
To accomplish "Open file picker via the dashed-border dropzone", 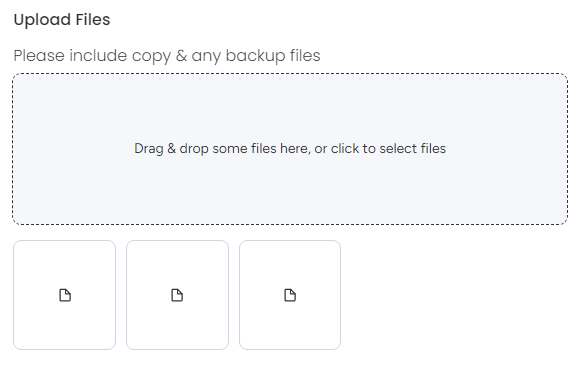I will coord(290,149).
